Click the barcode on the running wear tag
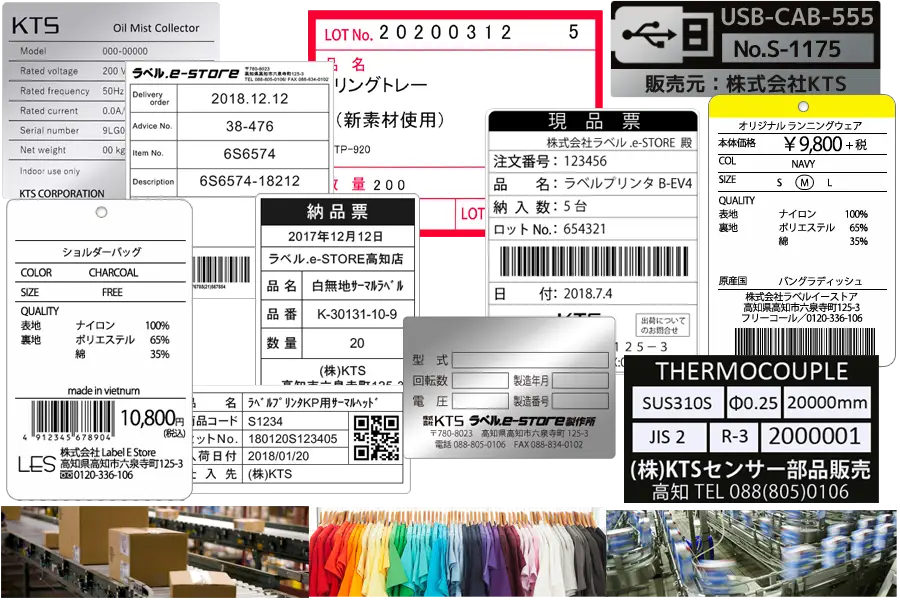The width and height of the screenshot is (900, 609). click(805, 341)
